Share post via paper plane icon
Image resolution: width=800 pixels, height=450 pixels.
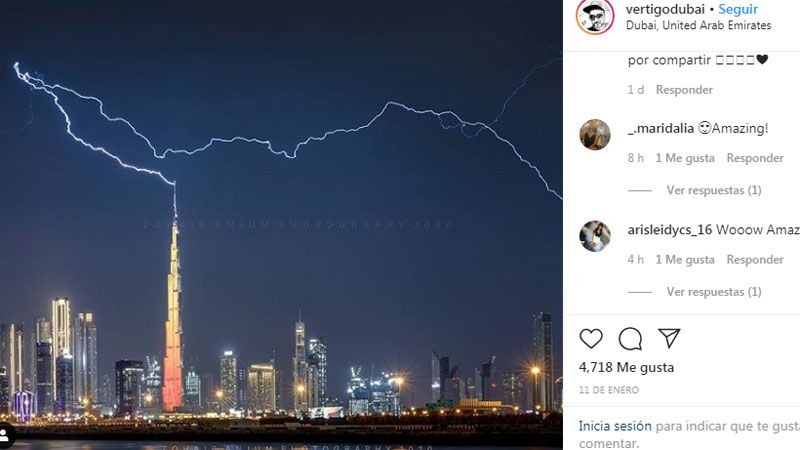click(x=669, y=338)
